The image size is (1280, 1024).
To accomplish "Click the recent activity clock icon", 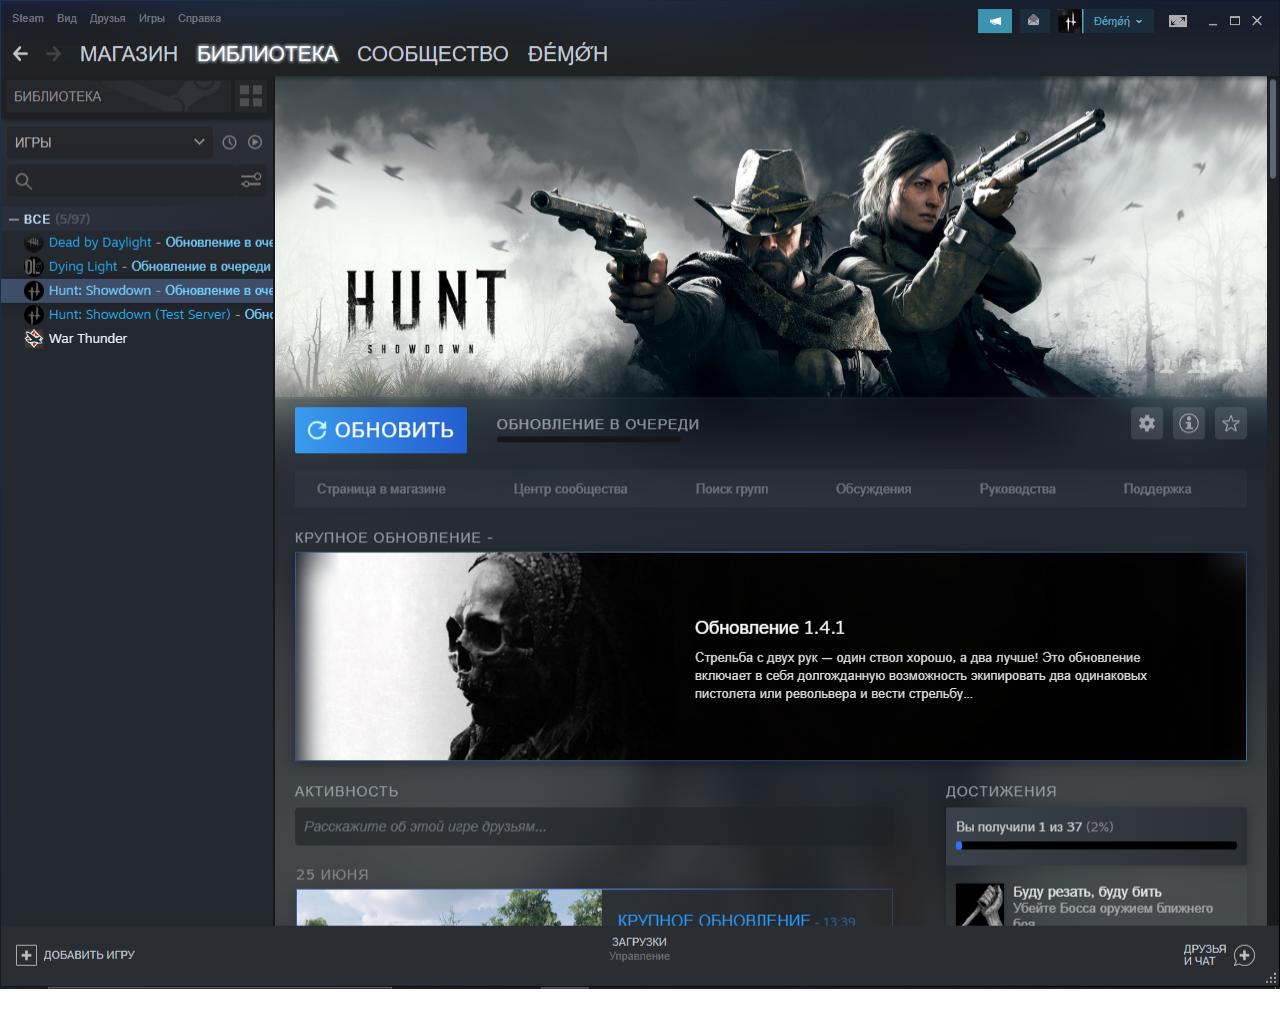I will 229,142.
